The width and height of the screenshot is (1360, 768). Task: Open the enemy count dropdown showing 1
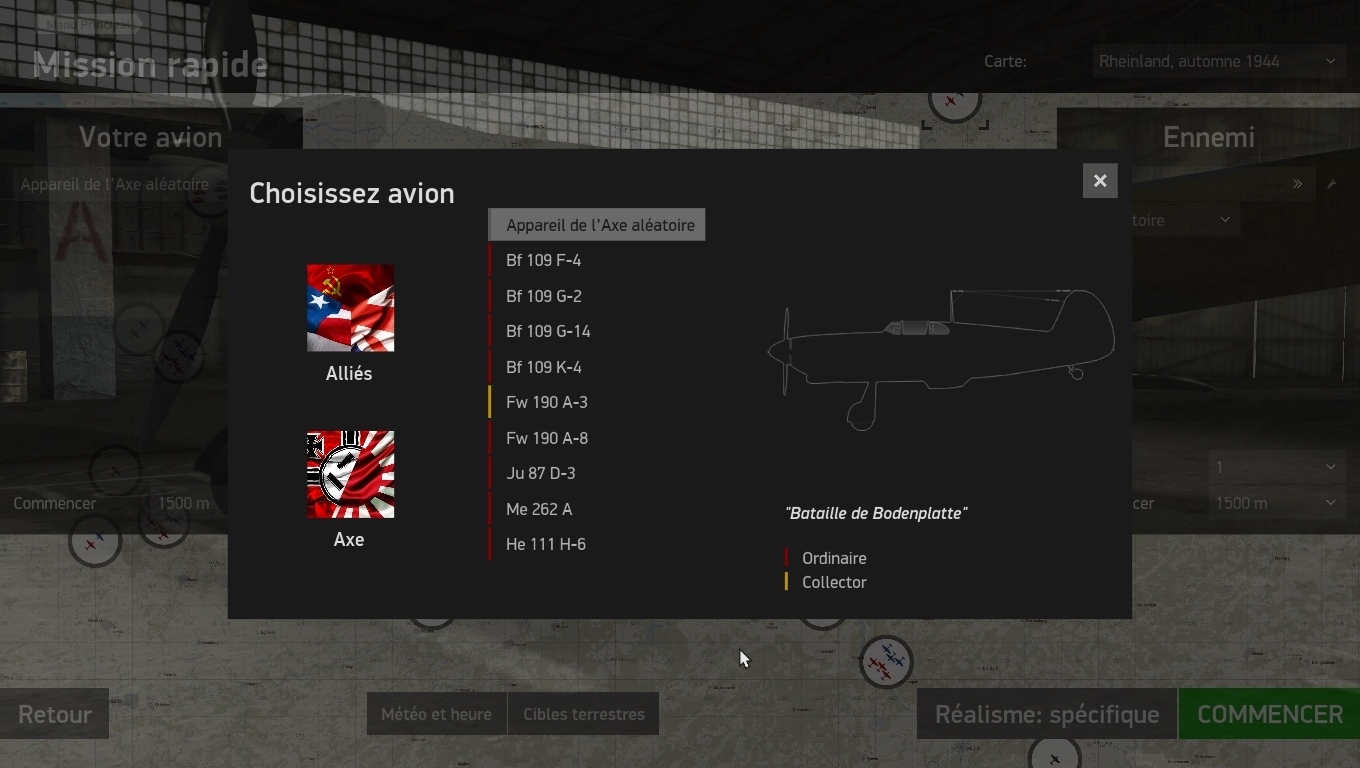1276,467
